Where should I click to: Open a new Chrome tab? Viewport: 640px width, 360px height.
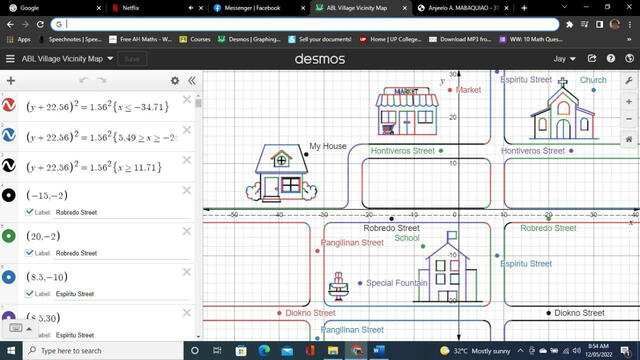524,8
